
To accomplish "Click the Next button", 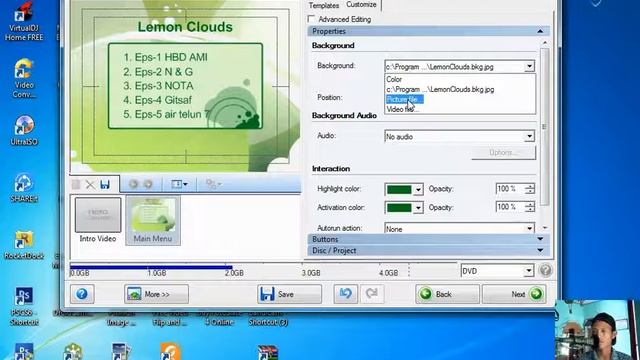I will pos(514,294).
